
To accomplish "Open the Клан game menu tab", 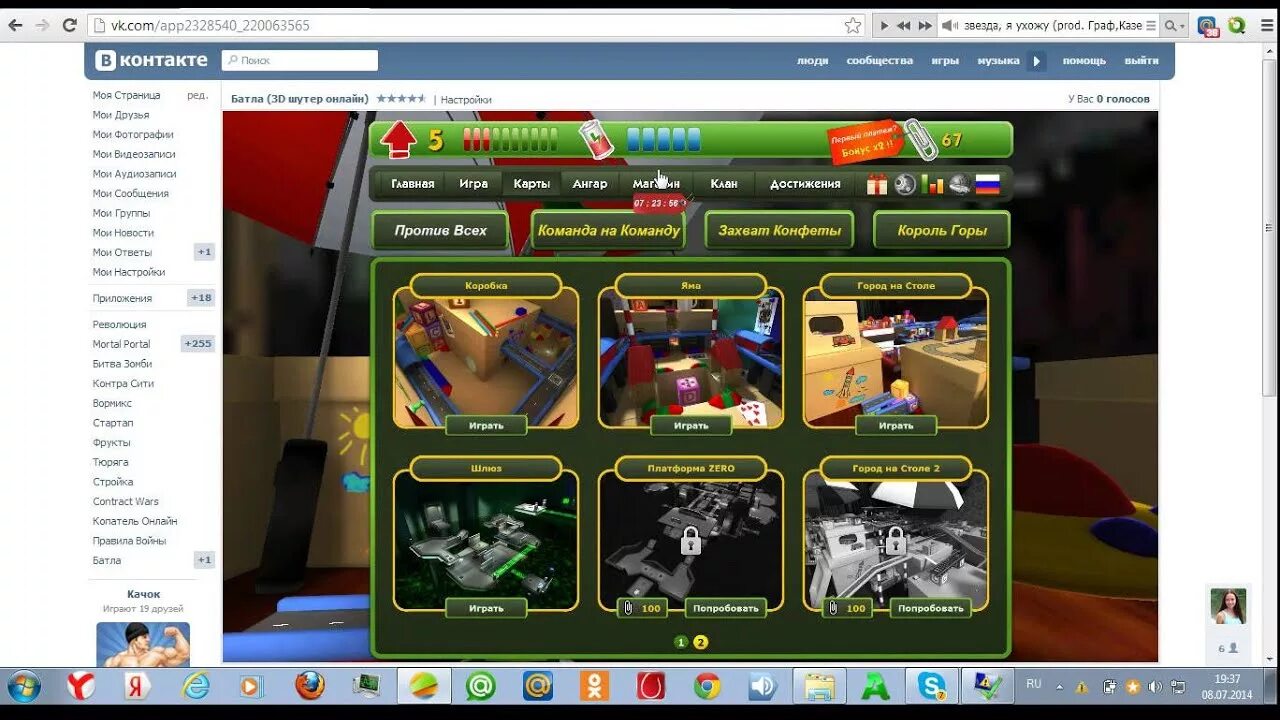I will (724, 184).
